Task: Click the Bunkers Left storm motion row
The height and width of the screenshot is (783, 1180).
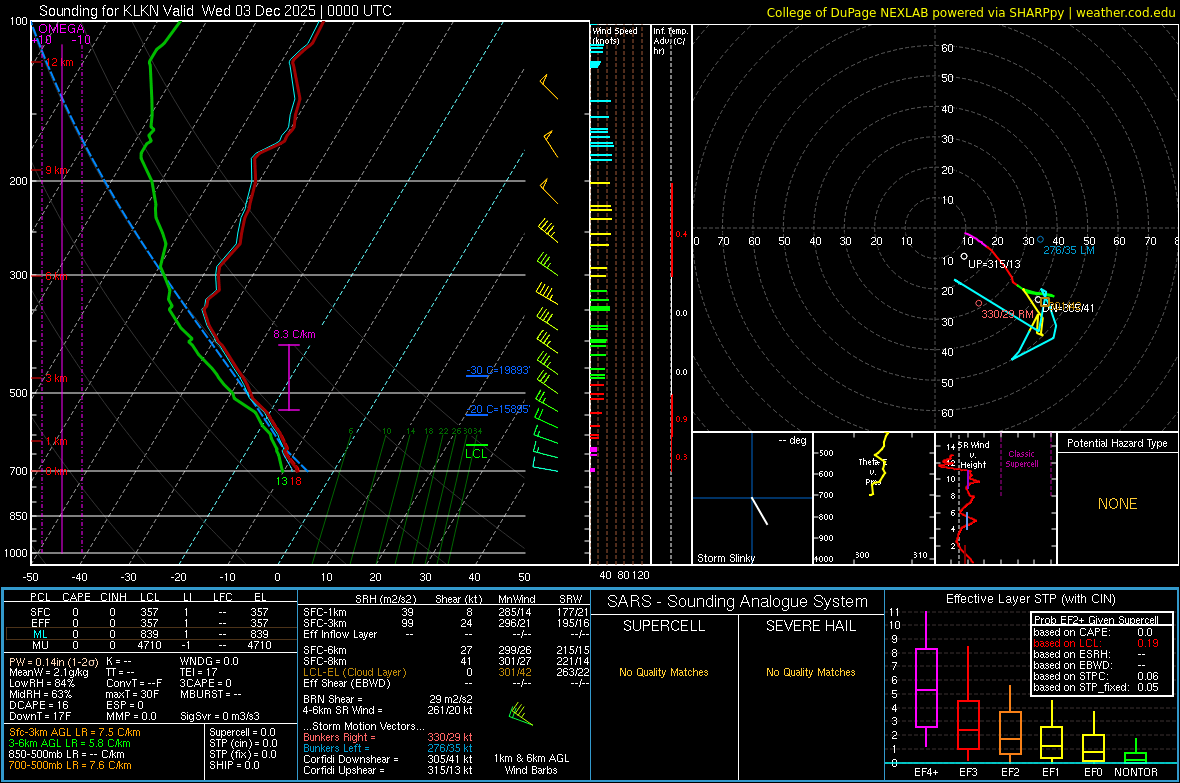Action: (x=388, y=748)
